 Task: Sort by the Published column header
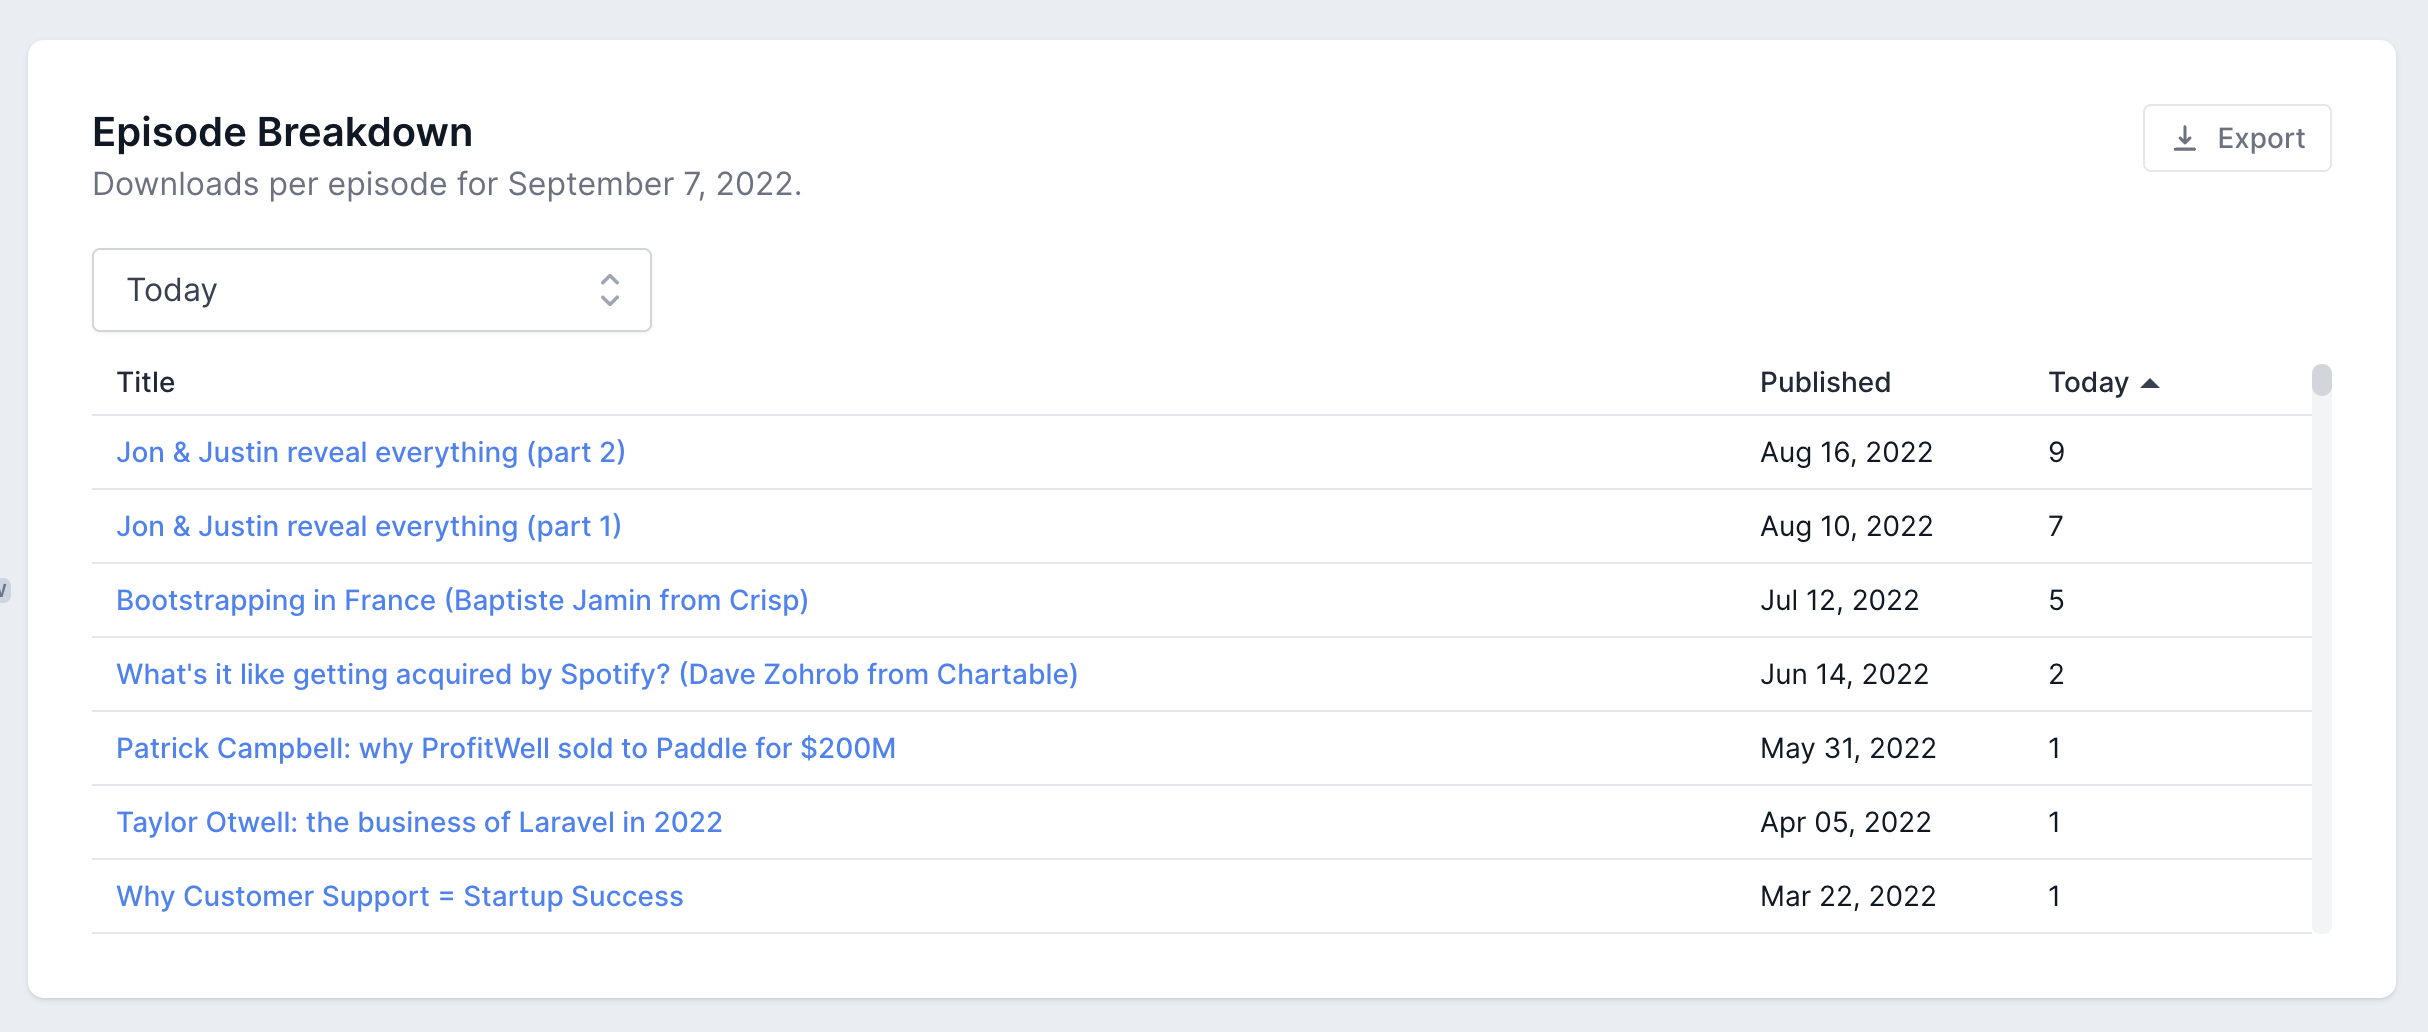point(1825,382)
